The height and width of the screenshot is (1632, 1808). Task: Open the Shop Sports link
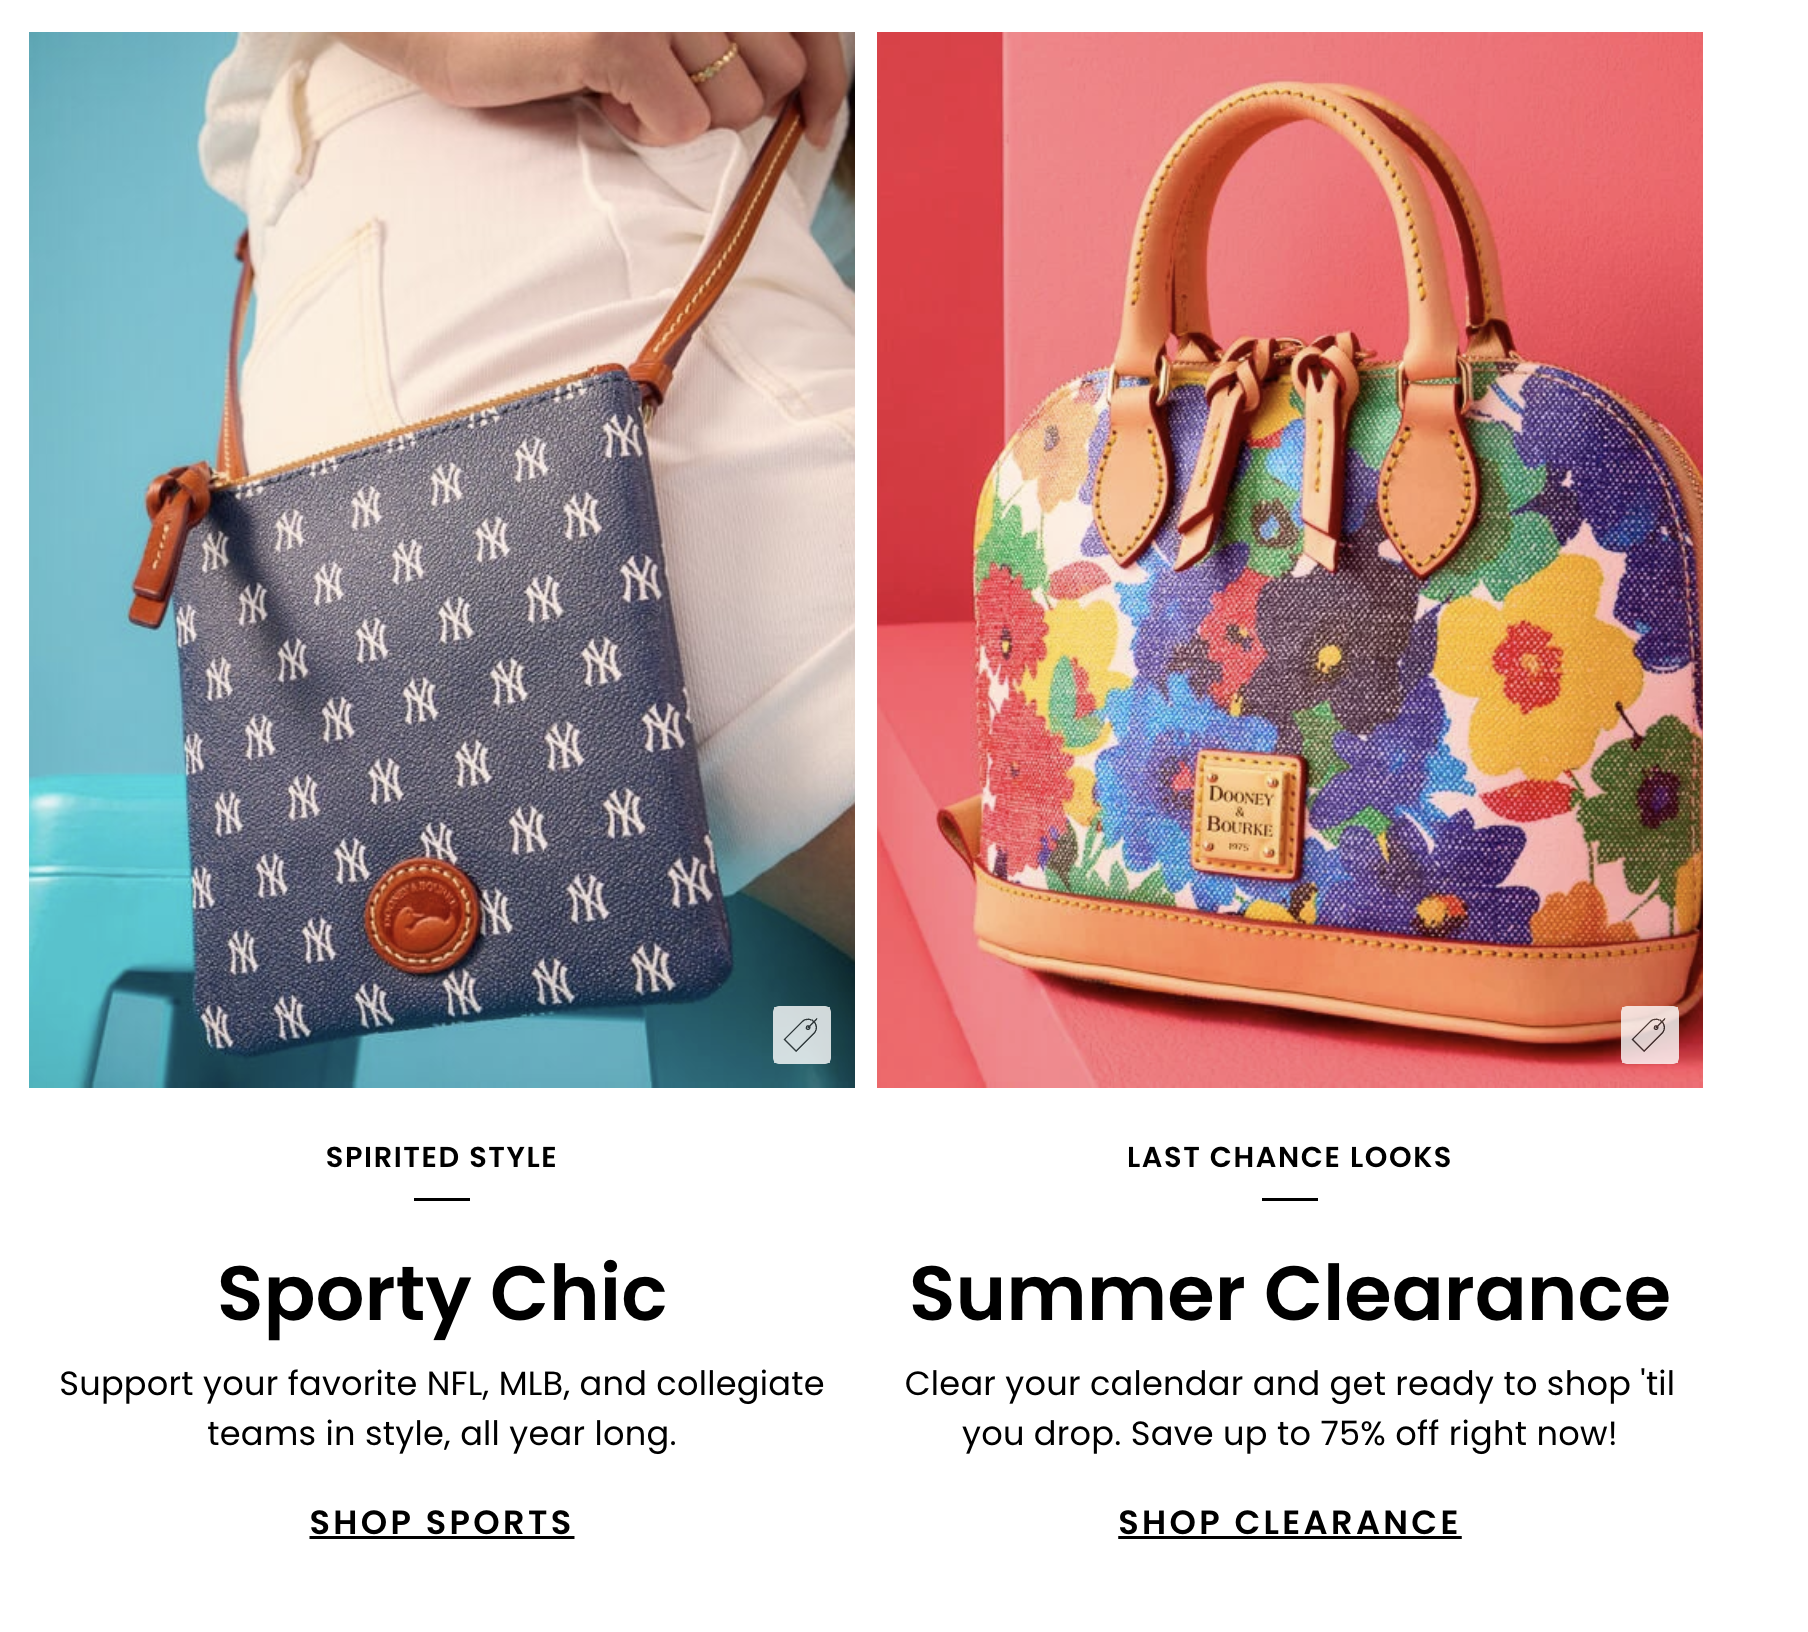(x=441, y=1522)
